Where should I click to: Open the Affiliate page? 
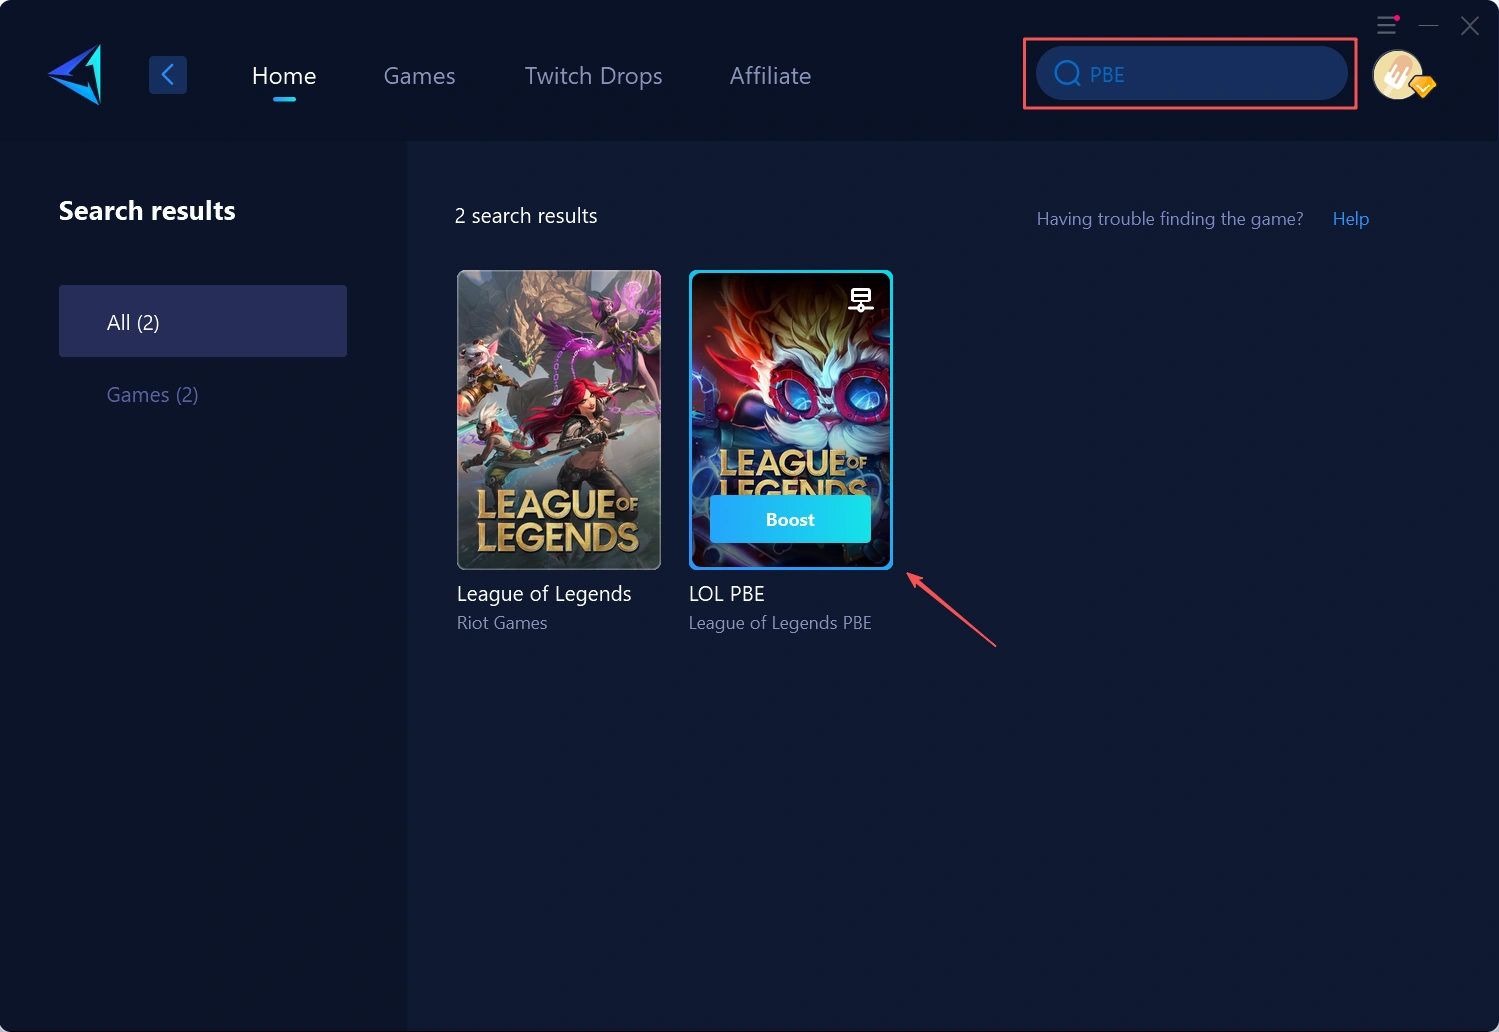click(770, 75)
